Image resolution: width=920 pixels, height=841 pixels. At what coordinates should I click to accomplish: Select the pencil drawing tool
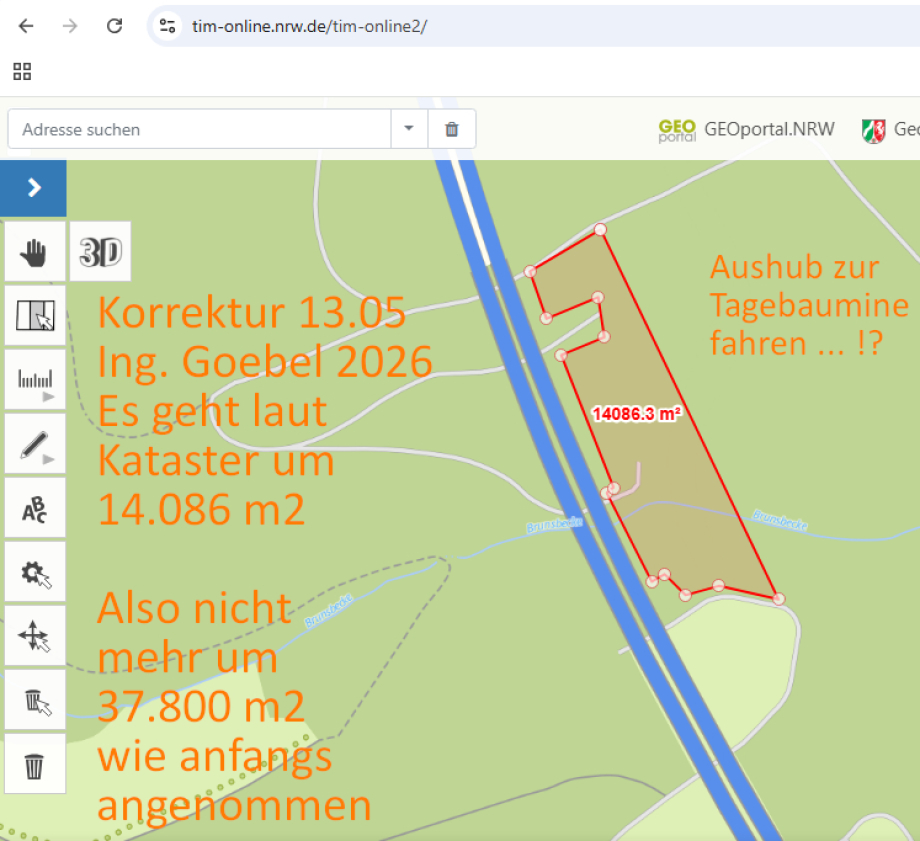click(35, 444)
